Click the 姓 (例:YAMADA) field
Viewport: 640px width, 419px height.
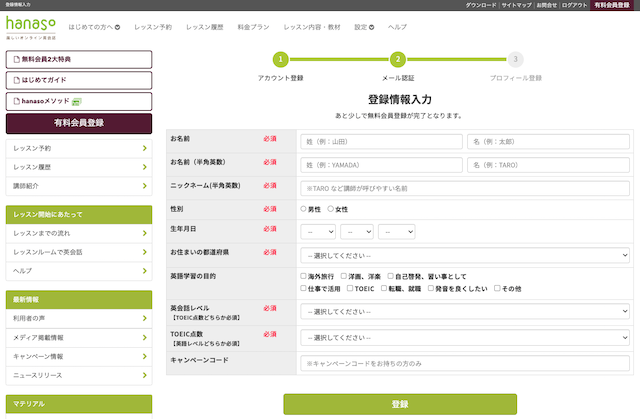click(x=381, y=165)
